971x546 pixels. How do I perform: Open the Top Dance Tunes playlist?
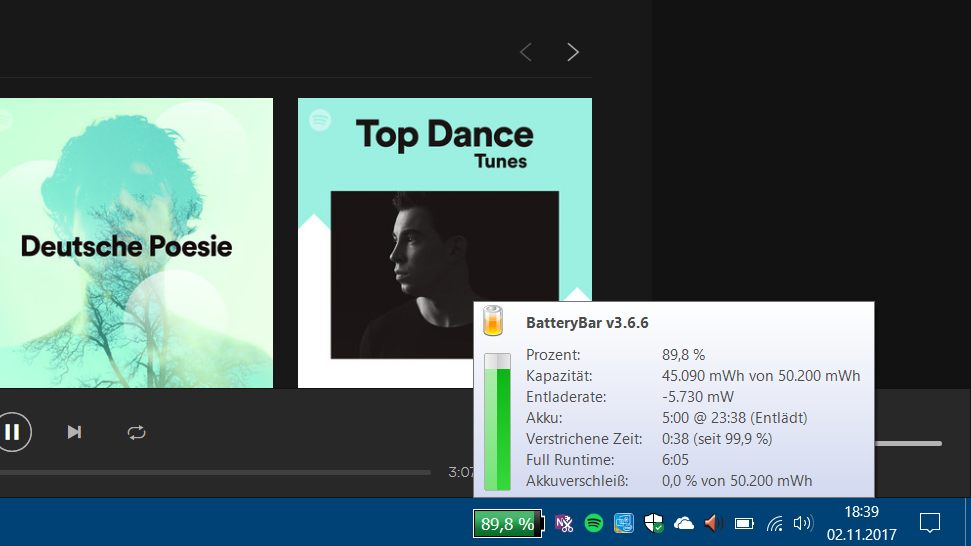[445, 243]
